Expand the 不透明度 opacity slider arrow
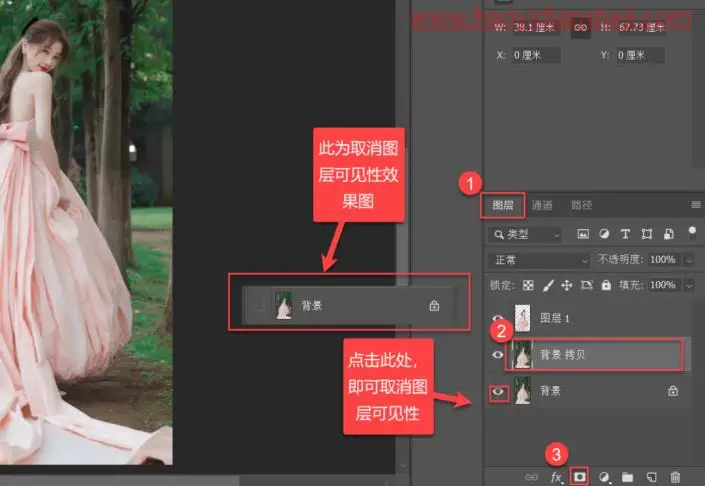Screen dimensions: 705x486 point(689,260)
